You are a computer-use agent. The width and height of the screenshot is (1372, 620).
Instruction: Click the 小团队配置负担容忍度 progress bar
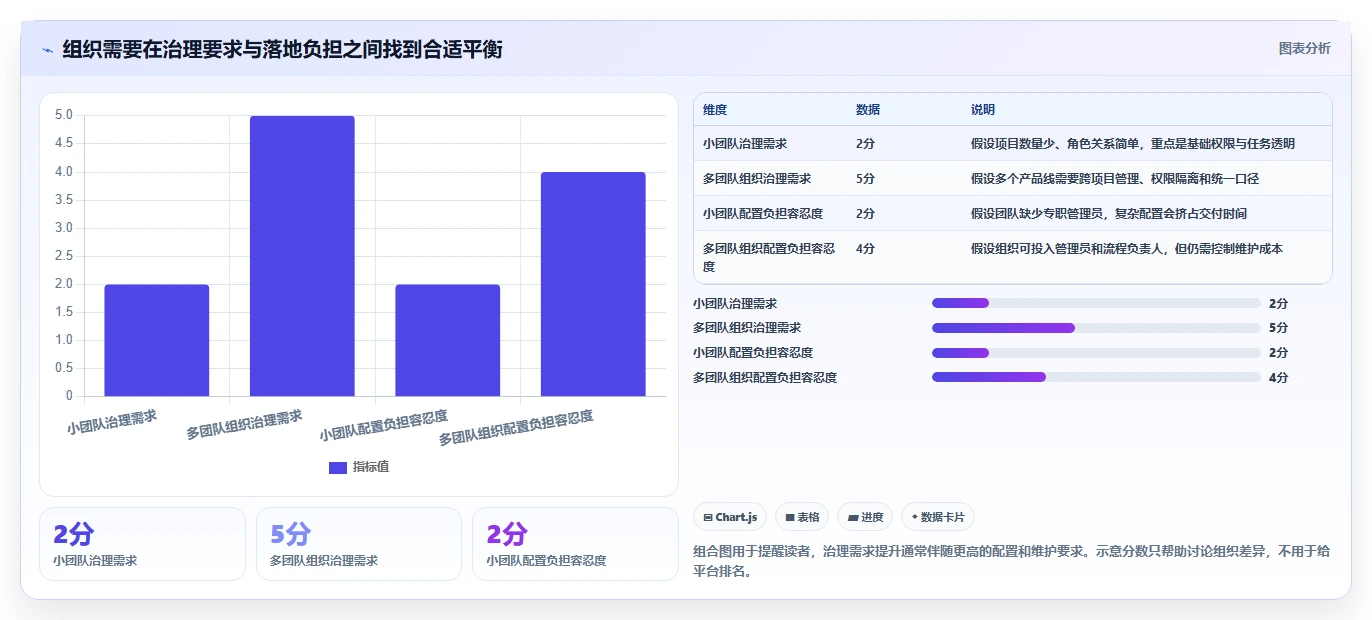click(1096, 353)
